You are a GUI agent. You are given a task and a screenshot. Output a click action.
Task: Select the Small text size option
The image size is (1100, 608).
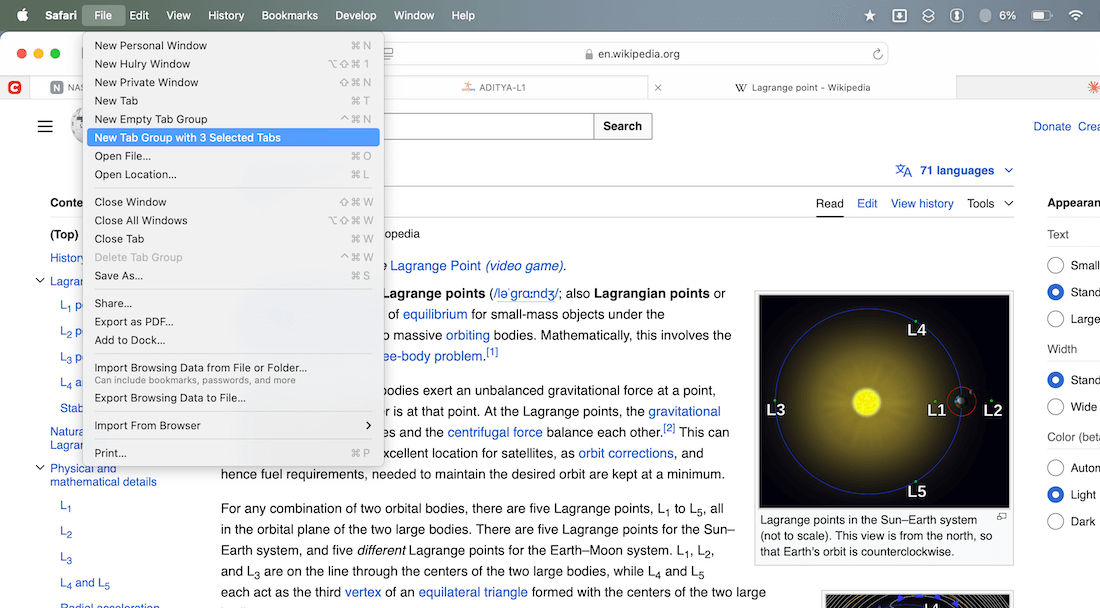tap(1055, 265)
